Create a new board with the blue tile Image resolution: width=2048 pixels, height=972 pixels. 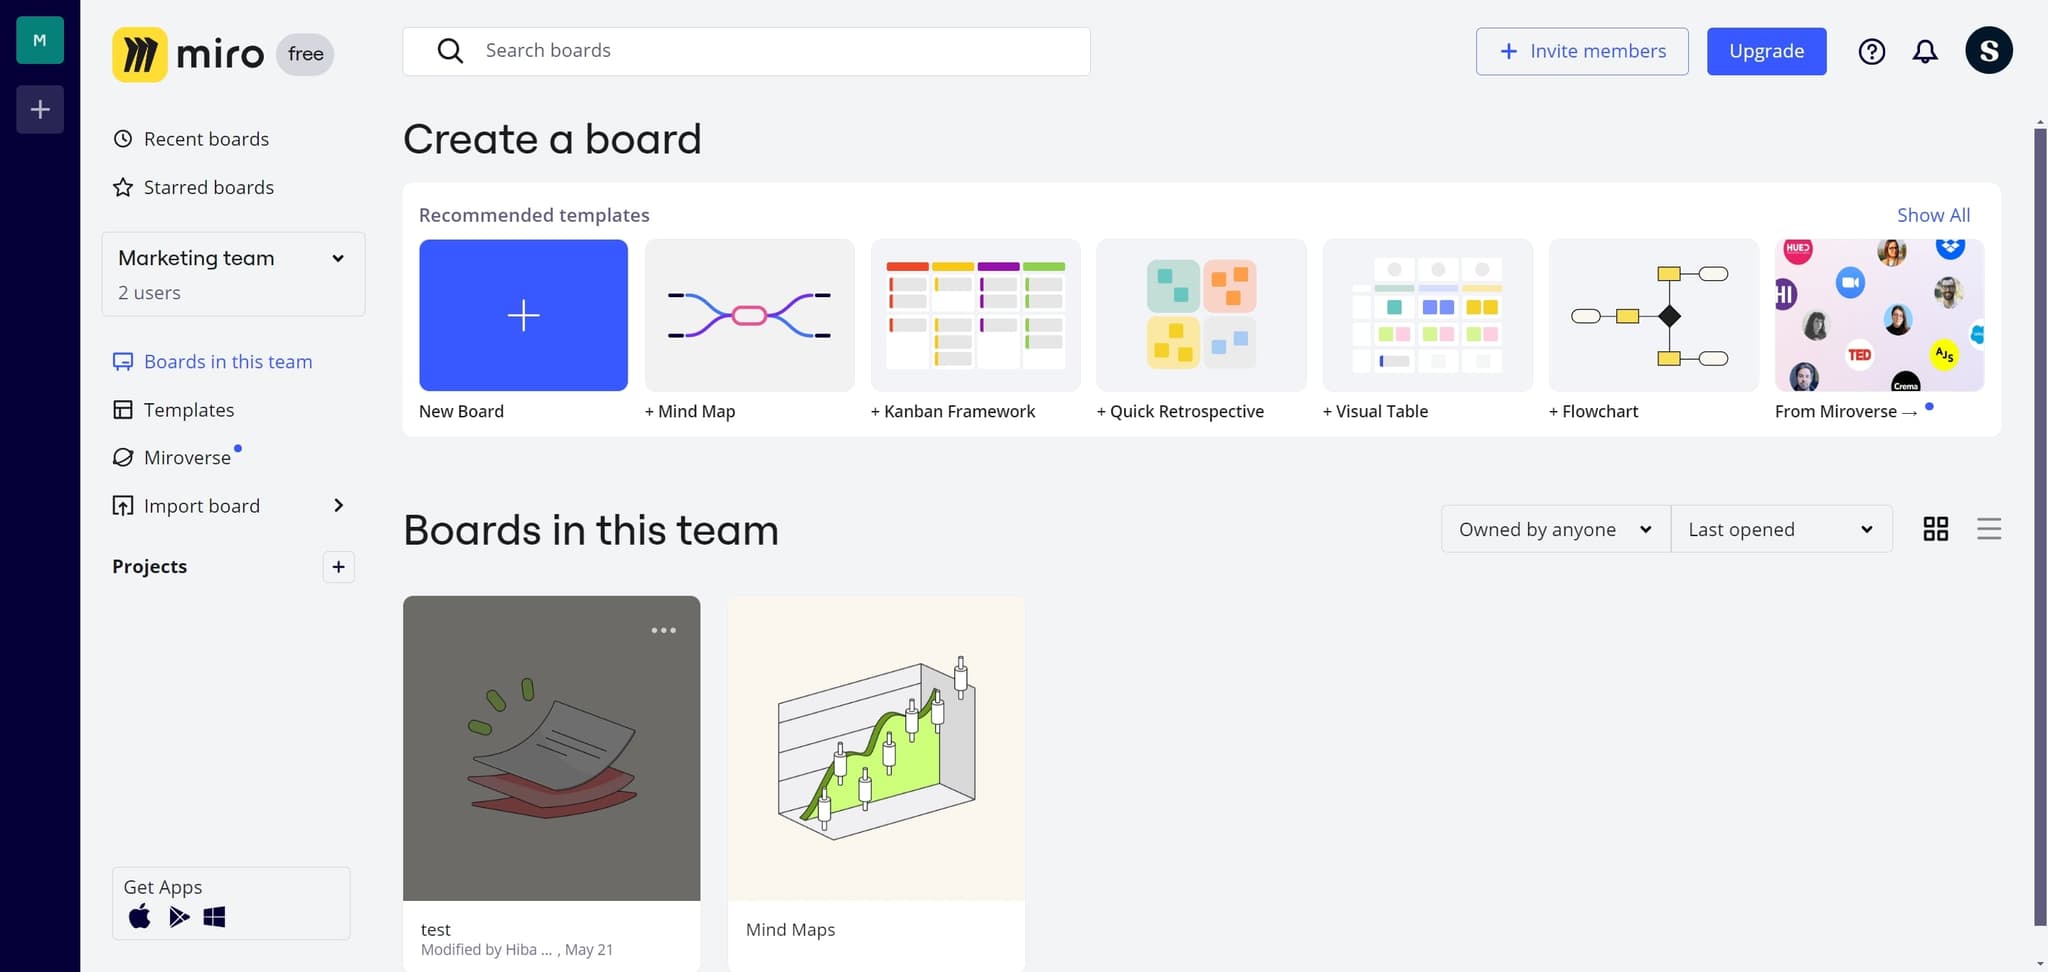coord(523,315)
